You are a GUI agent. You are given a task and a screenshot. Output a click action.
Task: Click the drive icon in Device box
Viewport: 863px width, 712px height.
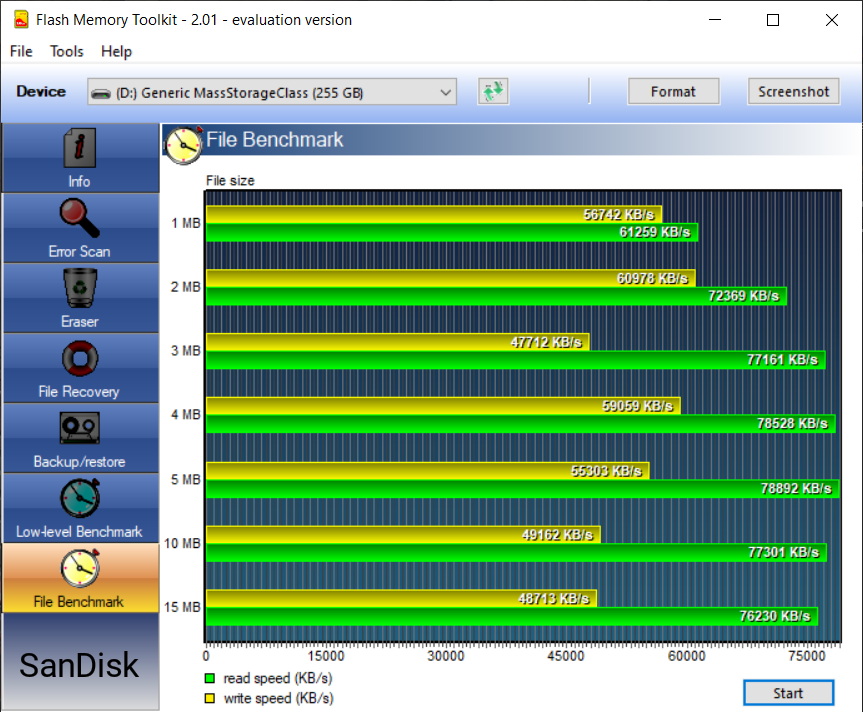[101, 94]
